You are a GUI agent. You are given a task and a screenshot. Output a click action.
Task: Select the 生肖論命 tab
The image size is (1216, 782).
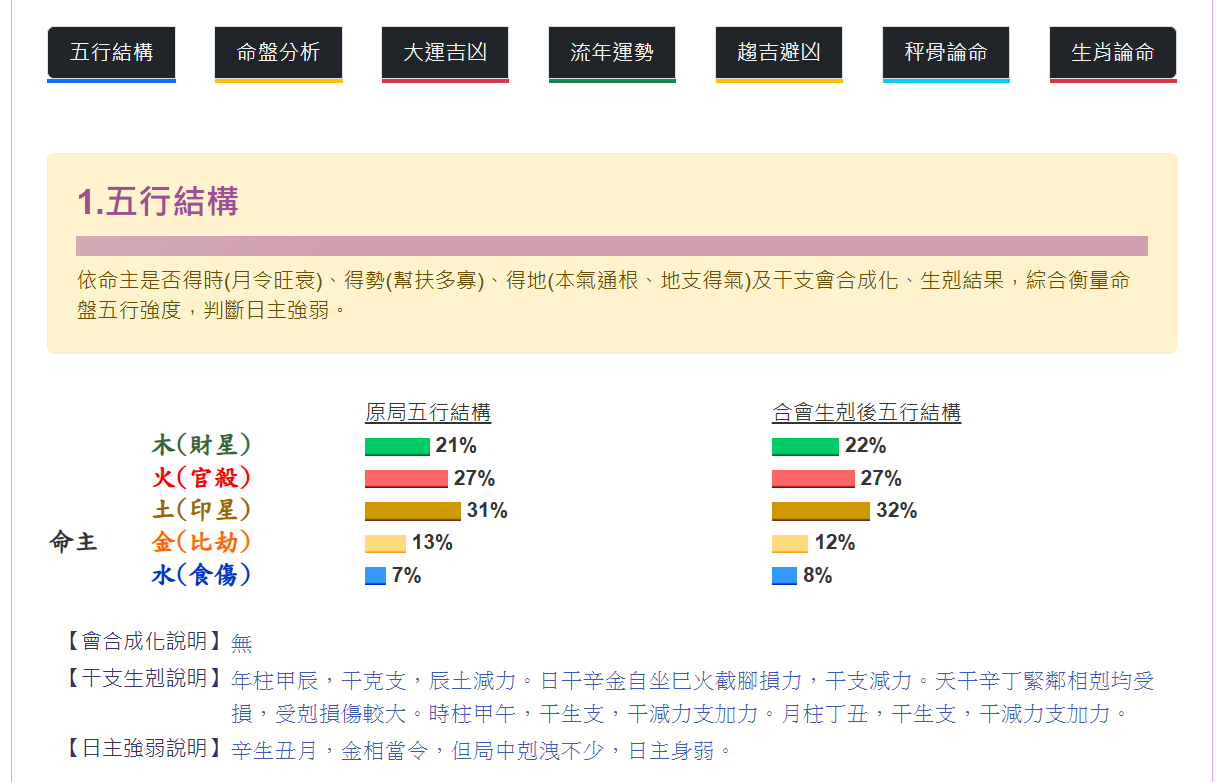pyautogui.click(x=1113, y=53)
